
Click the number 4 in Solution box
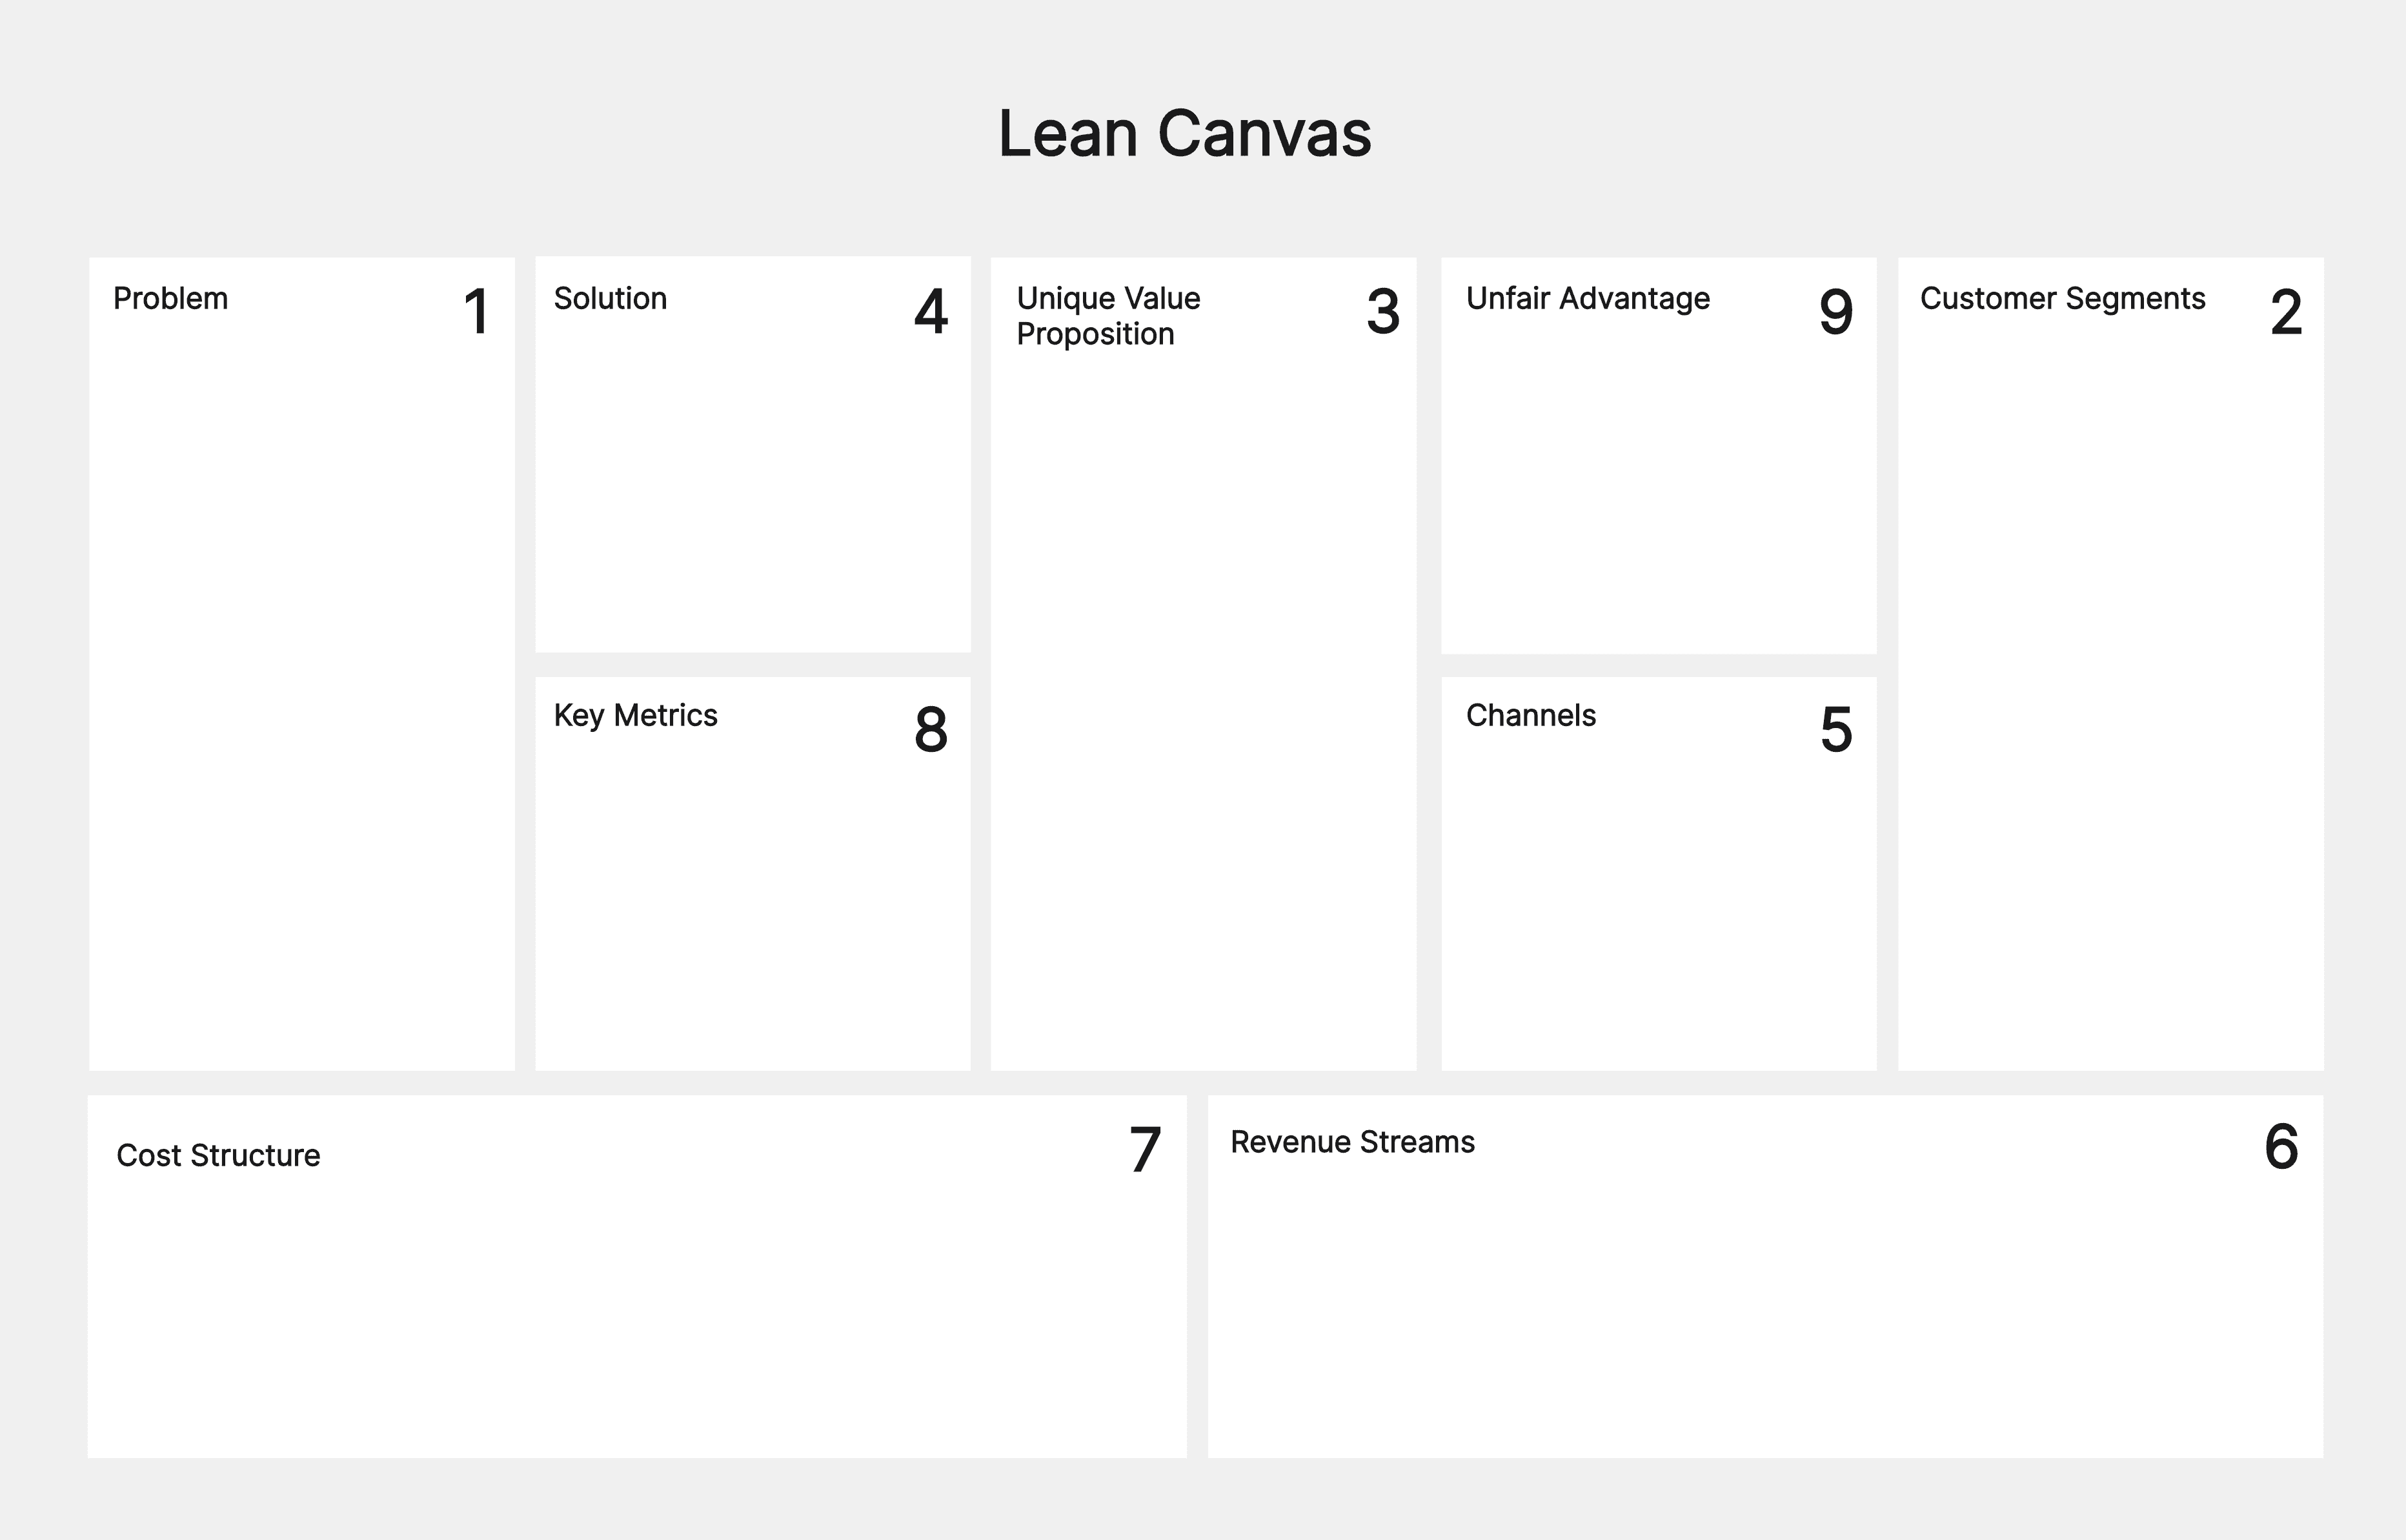point(931,311)
